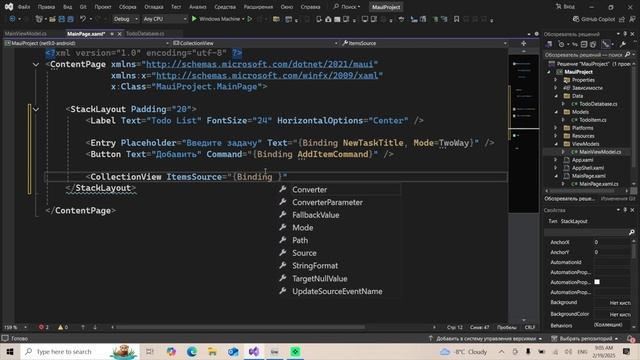640x360 pixels.
Task: Click the GitHub Copilot icon
Action: pos(576,19)
